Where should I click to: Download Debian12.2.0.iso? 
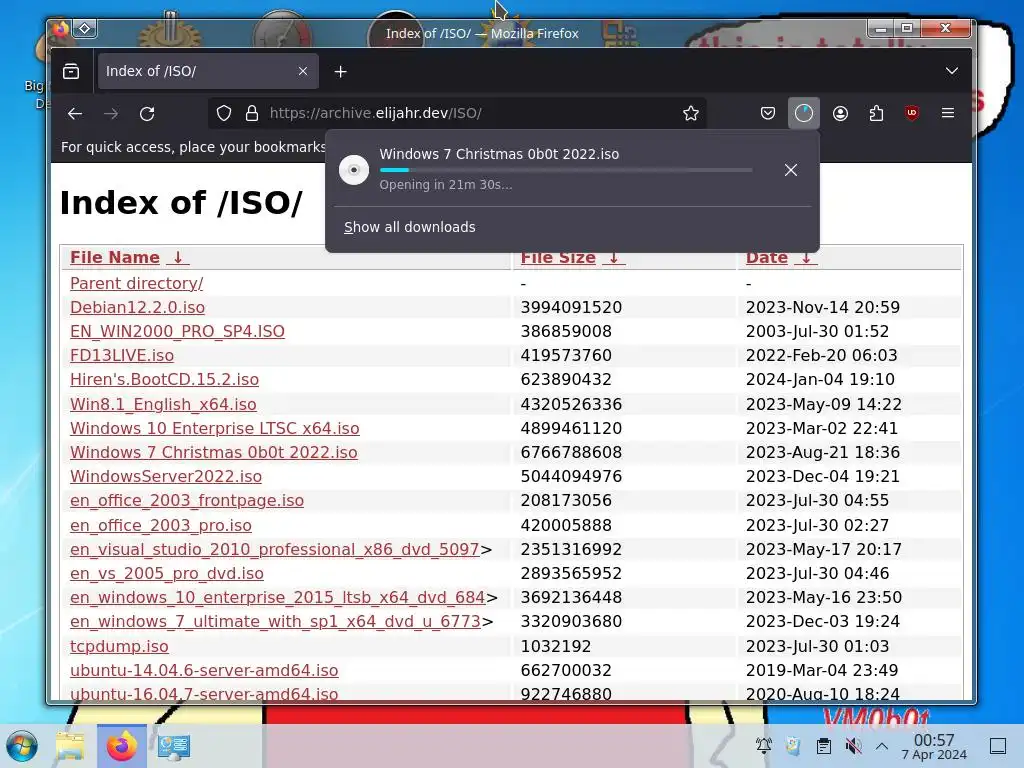137,308
